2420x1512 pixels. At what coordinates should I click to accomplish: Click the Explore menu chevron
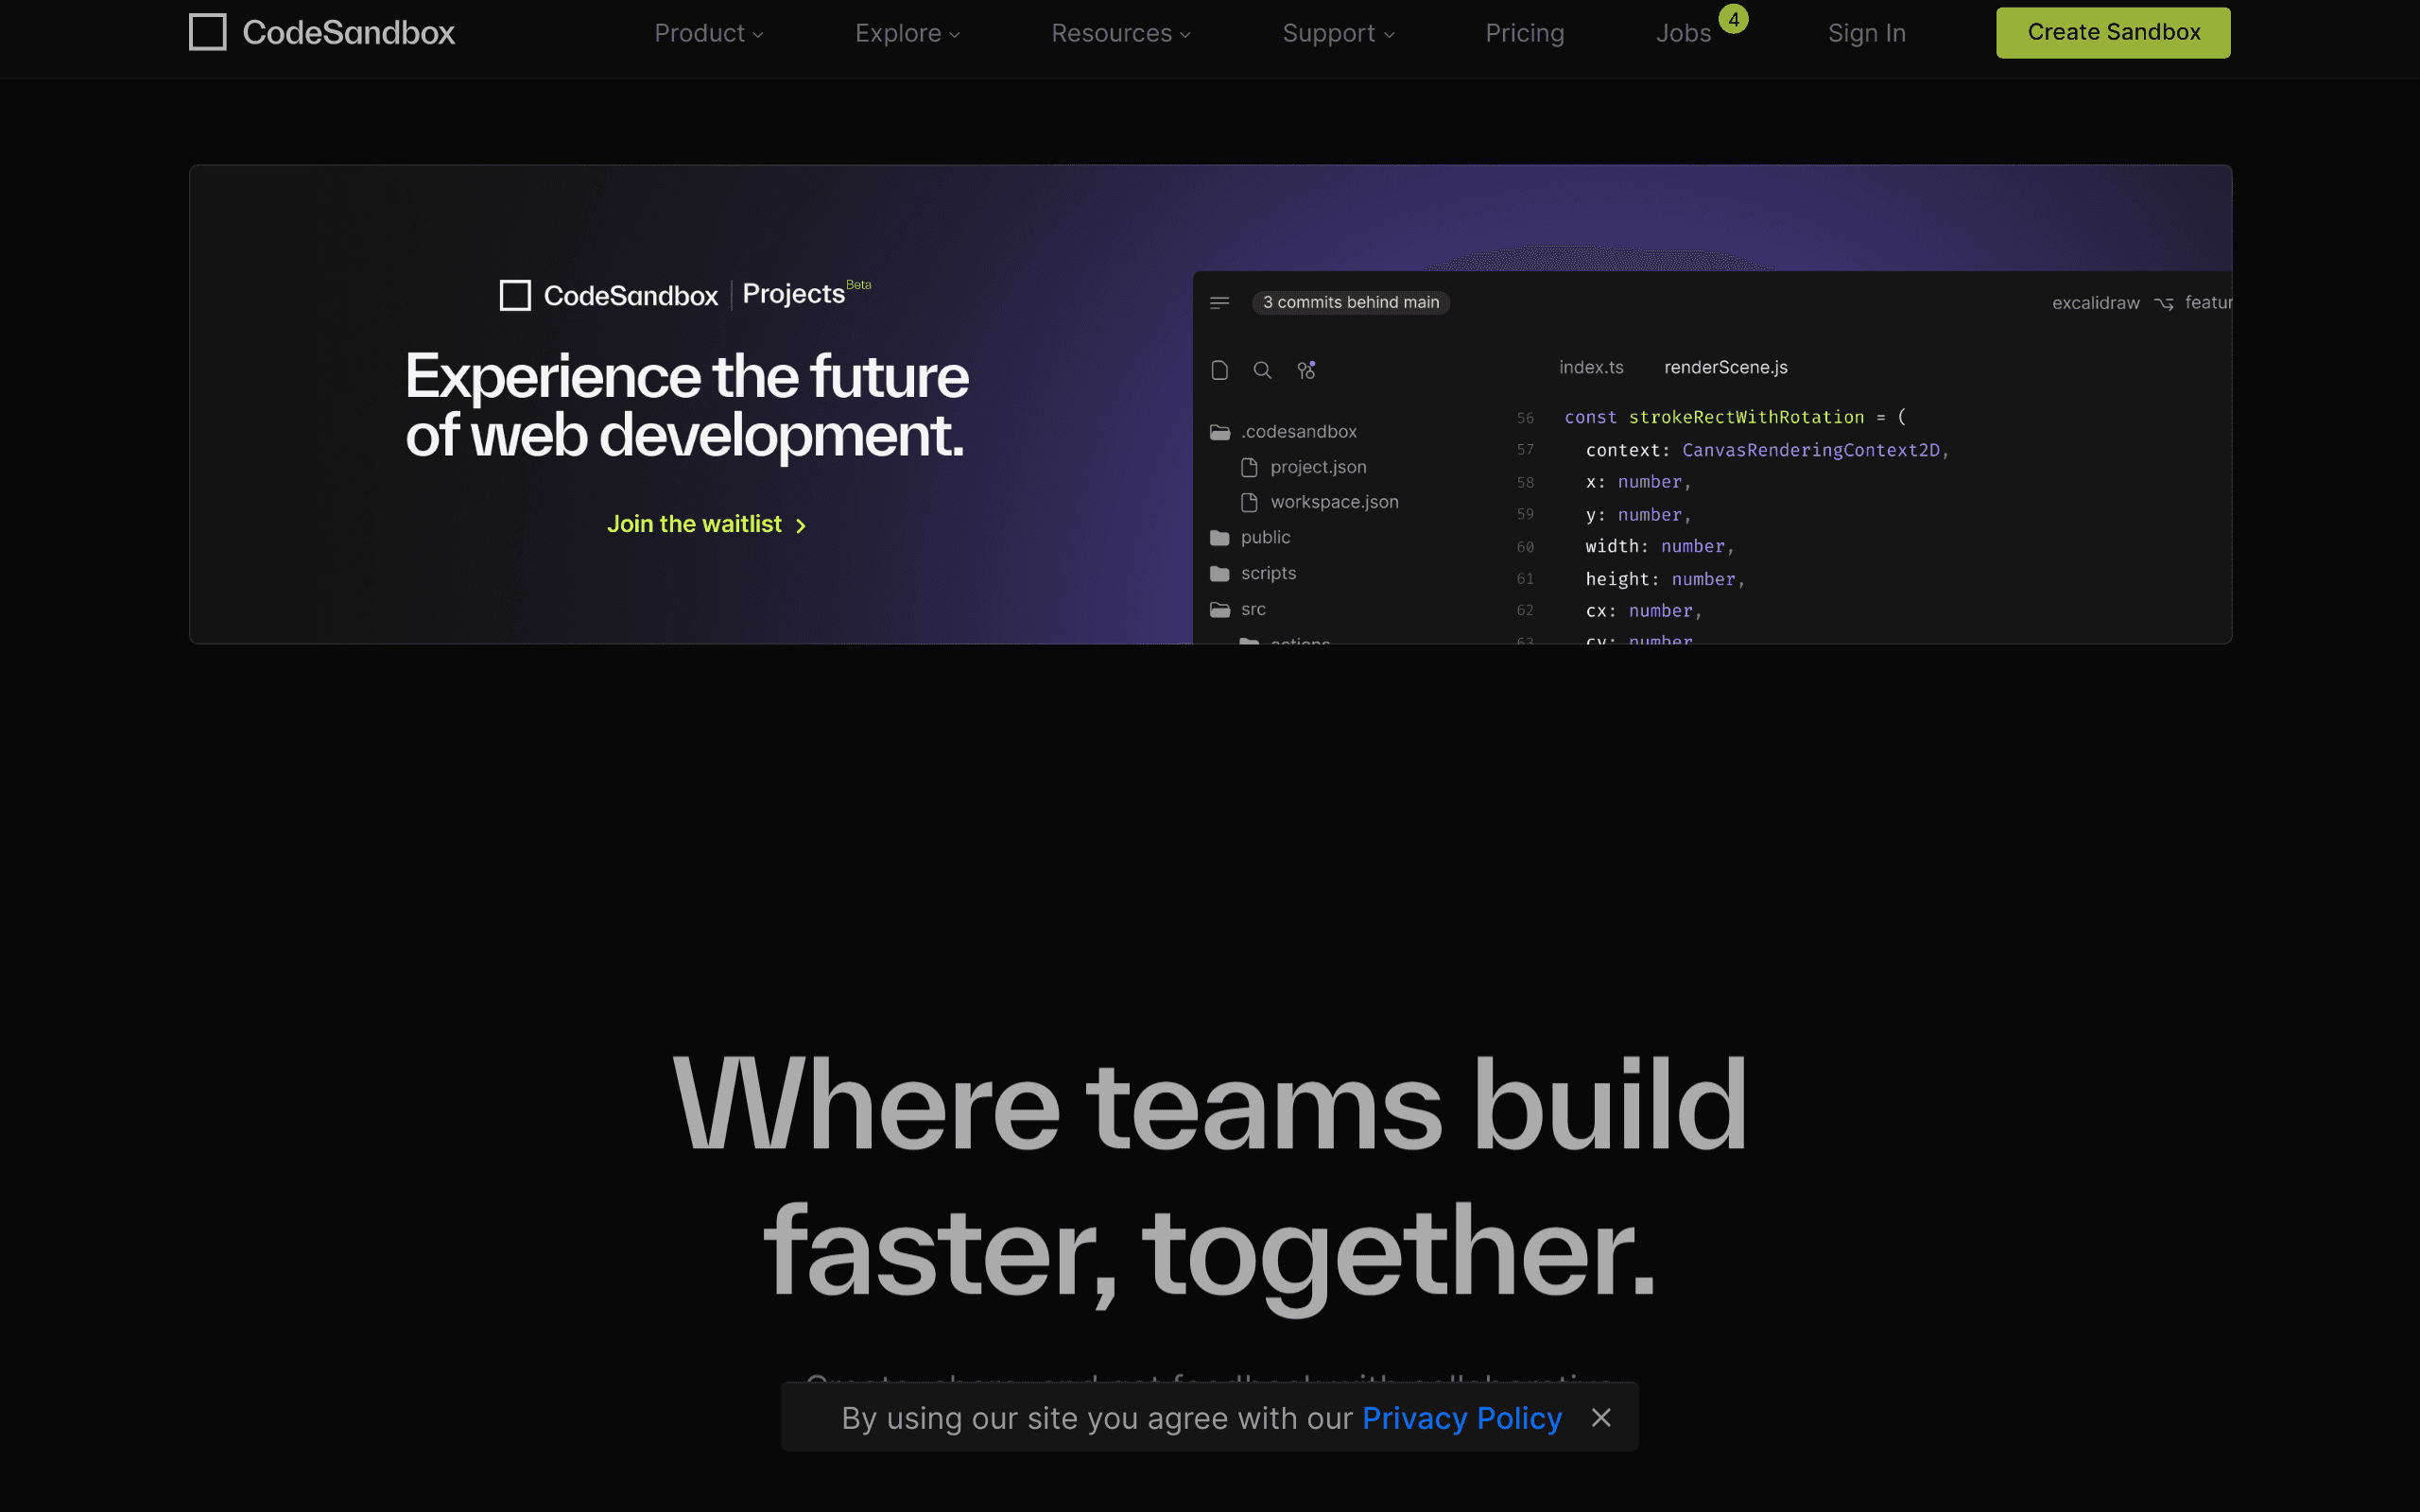[954, 35]
